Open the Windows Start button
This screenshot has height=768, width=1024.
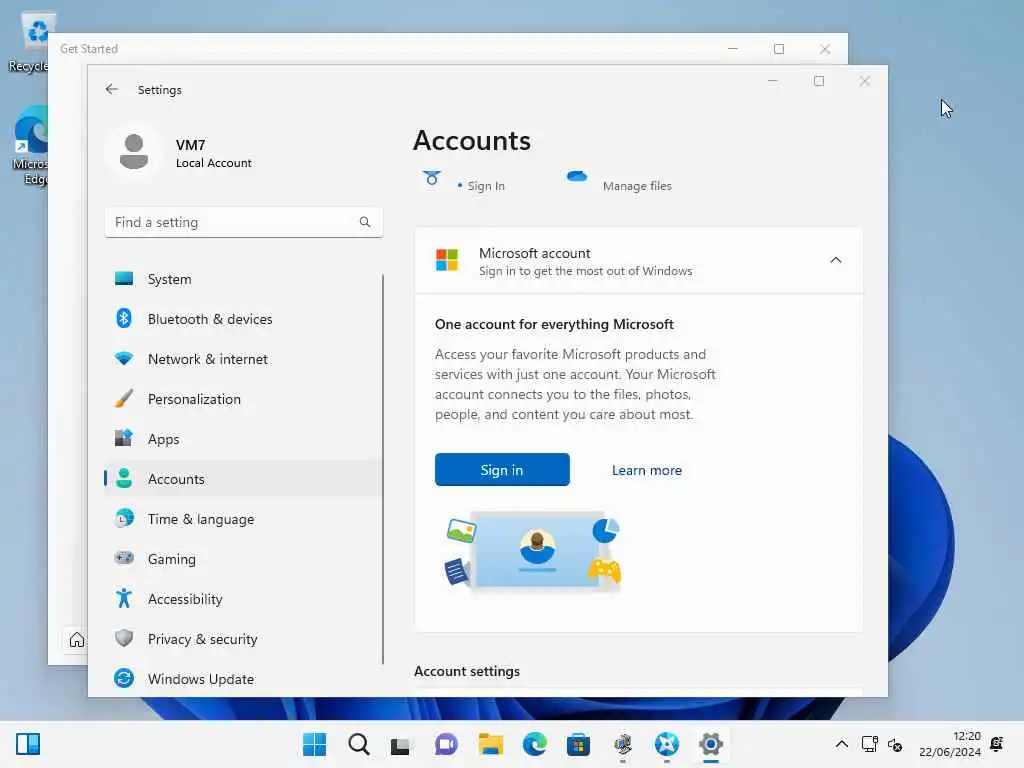pos(314,744)
